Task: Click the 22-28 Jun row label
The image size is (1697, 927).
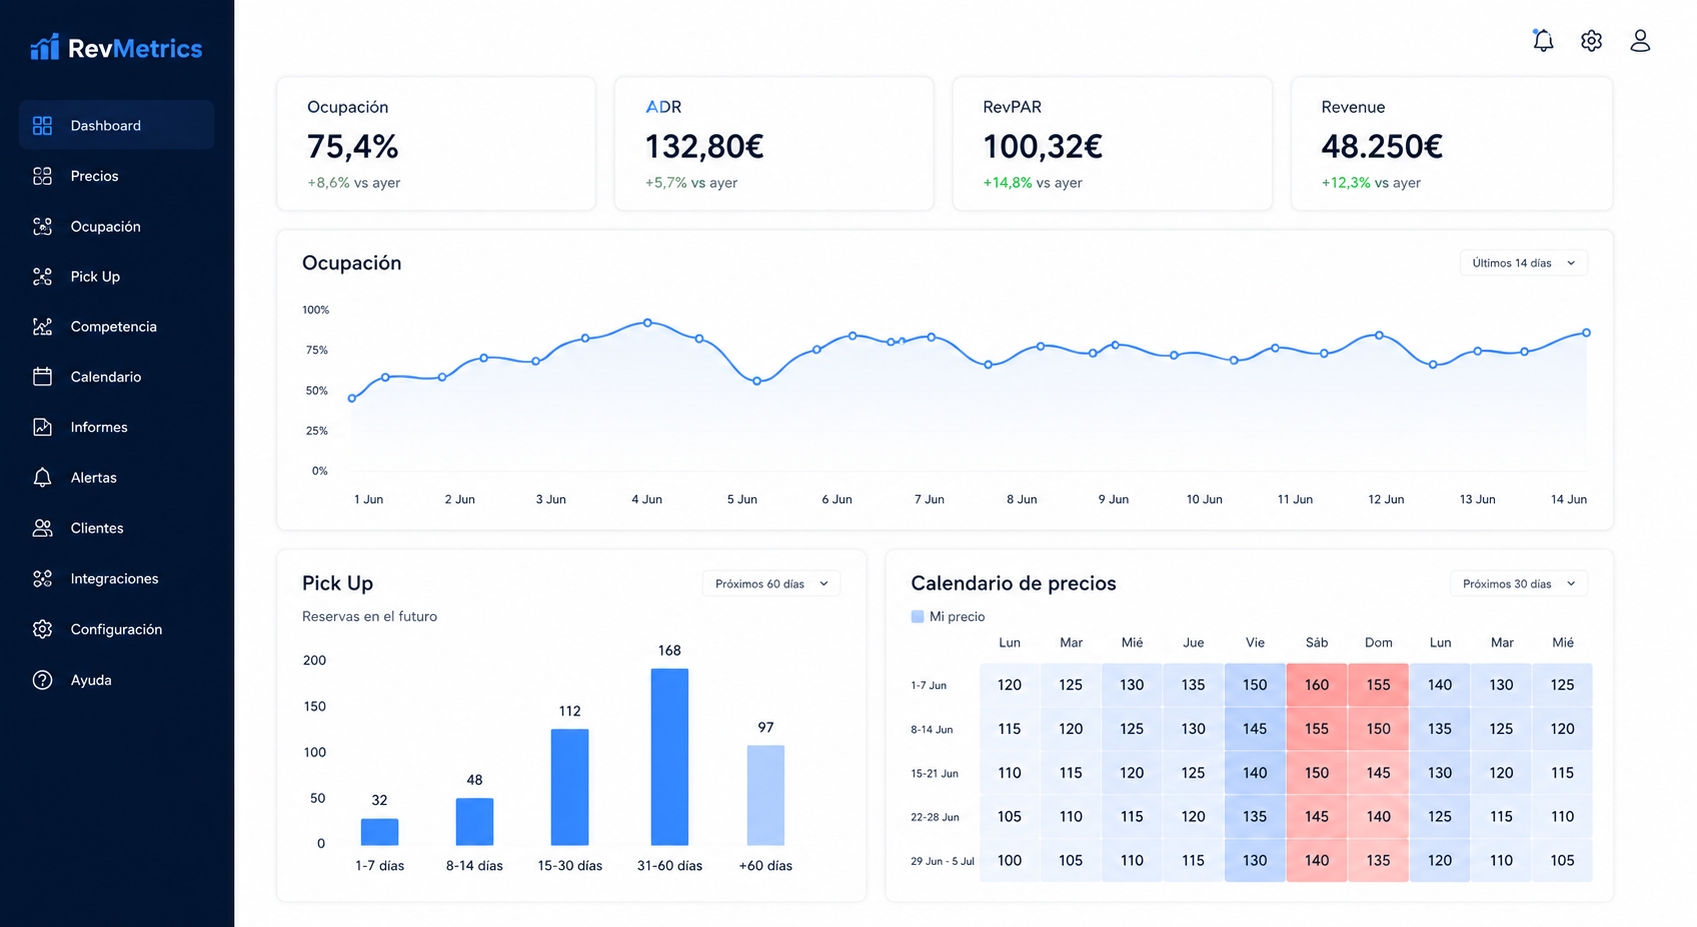Action: pos(934,817)
